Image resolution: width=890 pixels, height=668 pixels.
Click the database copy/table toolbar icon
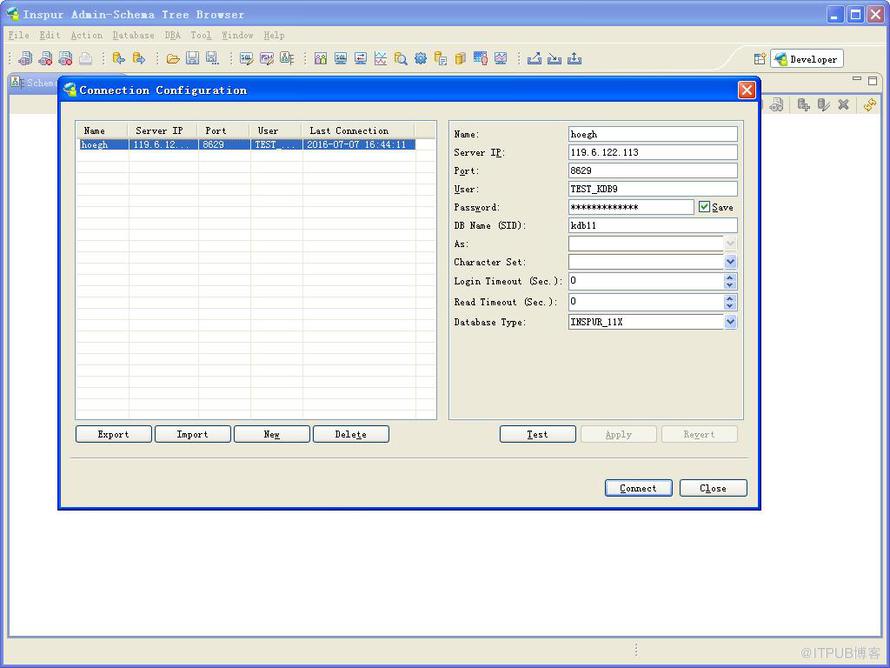tap(440, 58)
